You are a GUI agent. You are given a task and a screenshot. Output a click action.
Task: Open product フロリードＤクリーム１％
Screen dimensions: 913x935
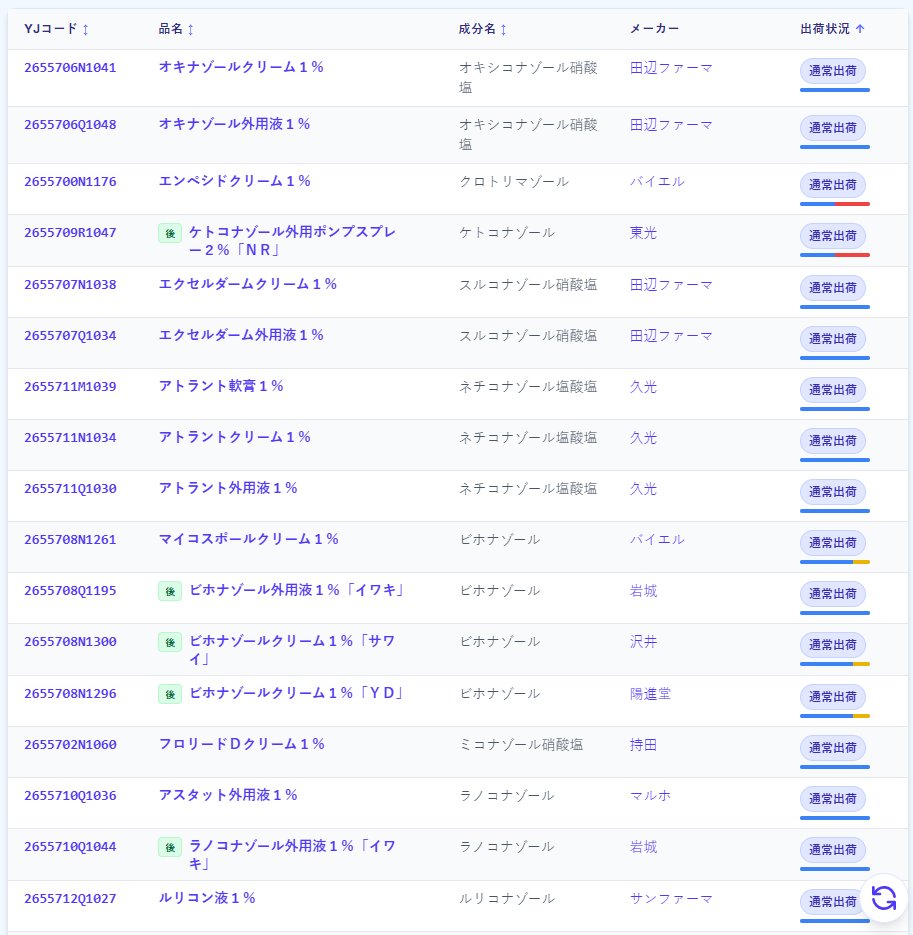tap(242, 744)
